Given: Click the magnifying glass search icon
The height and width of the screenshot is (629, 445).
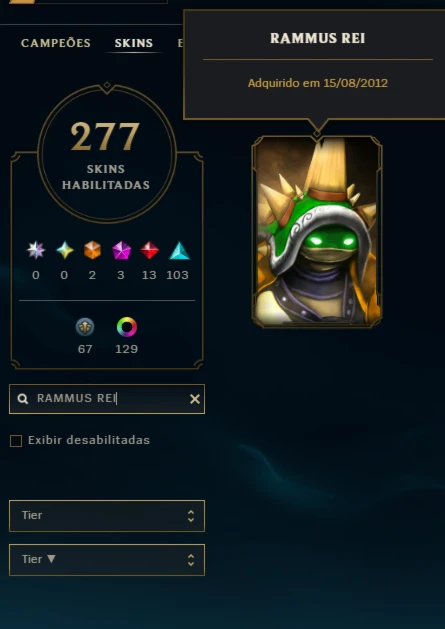Looking at the screenshot, I should (x=23, y=399).
